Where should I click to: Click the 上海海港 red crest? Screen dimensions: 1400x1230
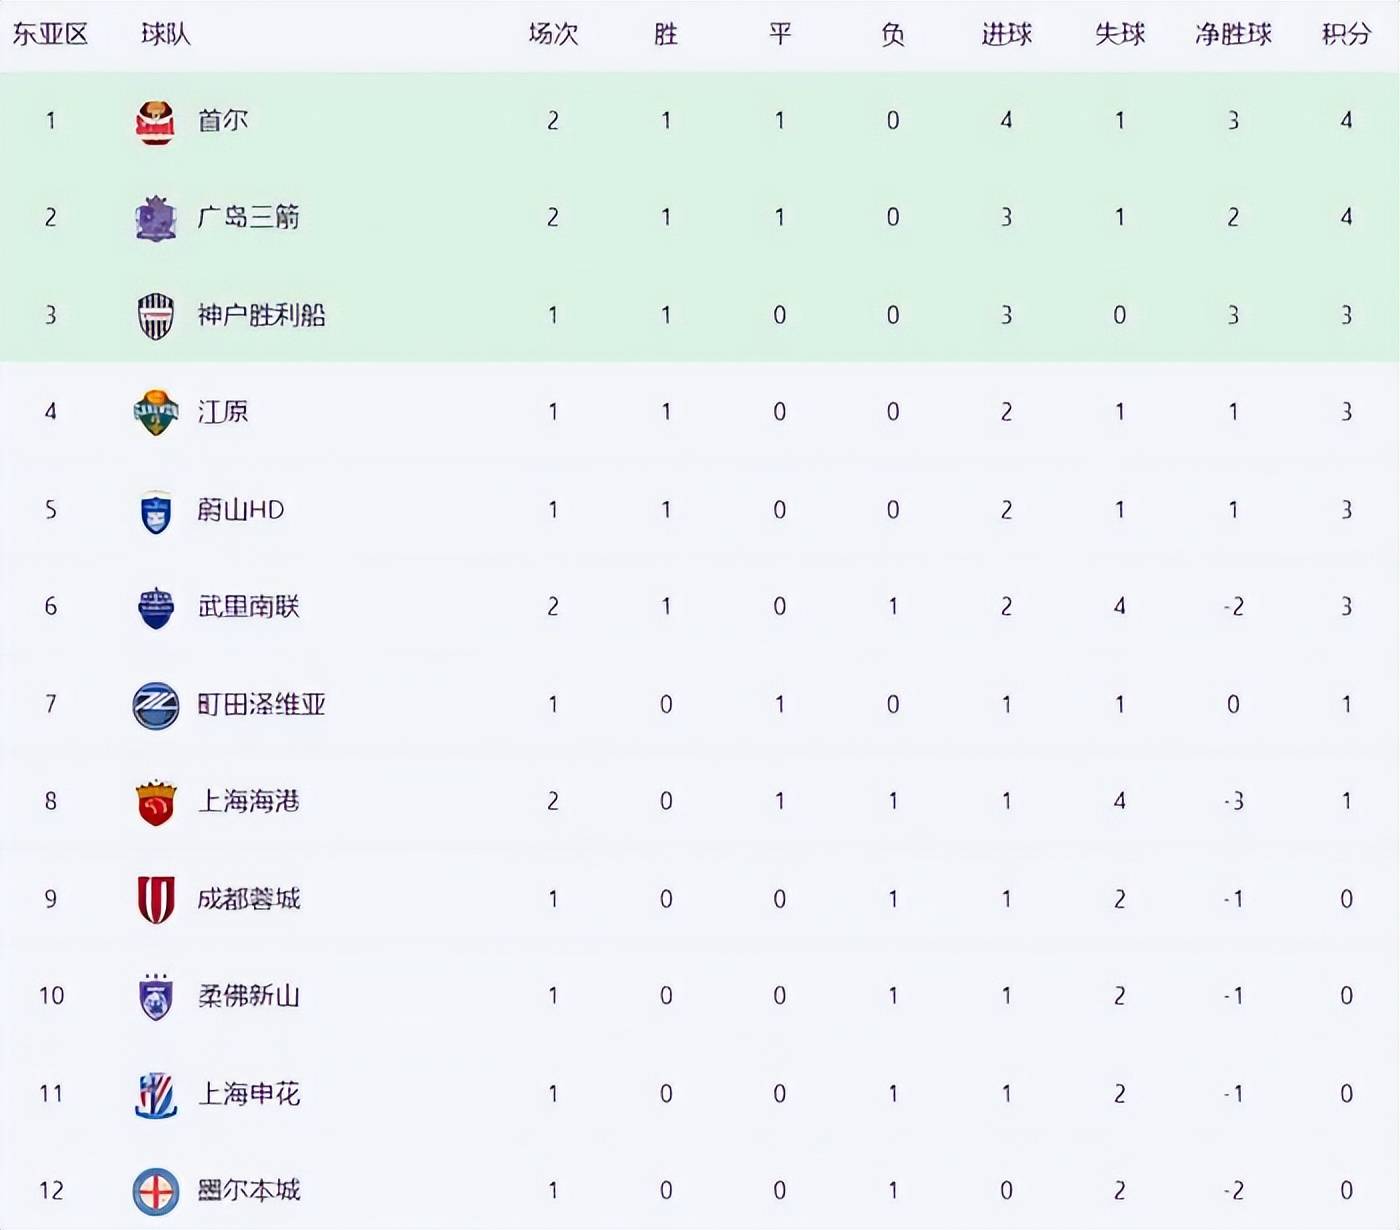click(x=155, y=802)
